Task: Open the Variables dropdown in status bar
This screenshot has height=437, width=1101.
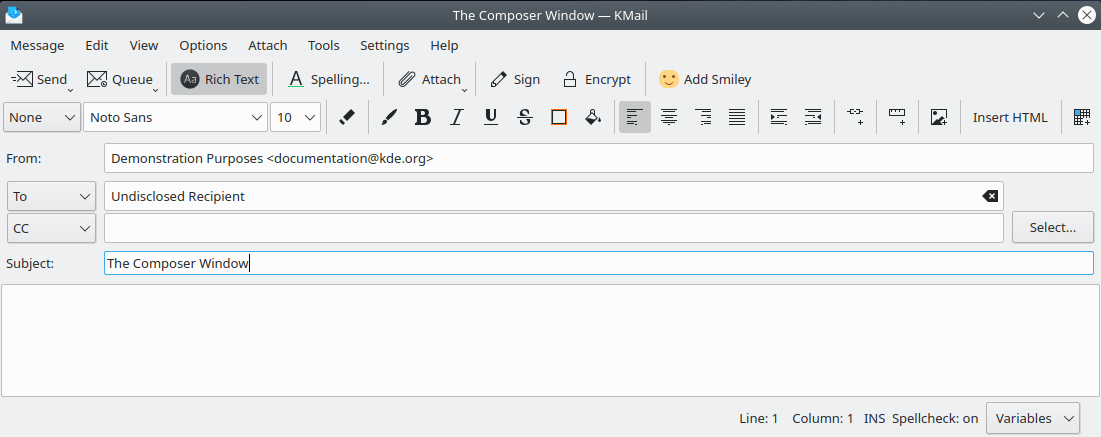Action: point(1033,418)
